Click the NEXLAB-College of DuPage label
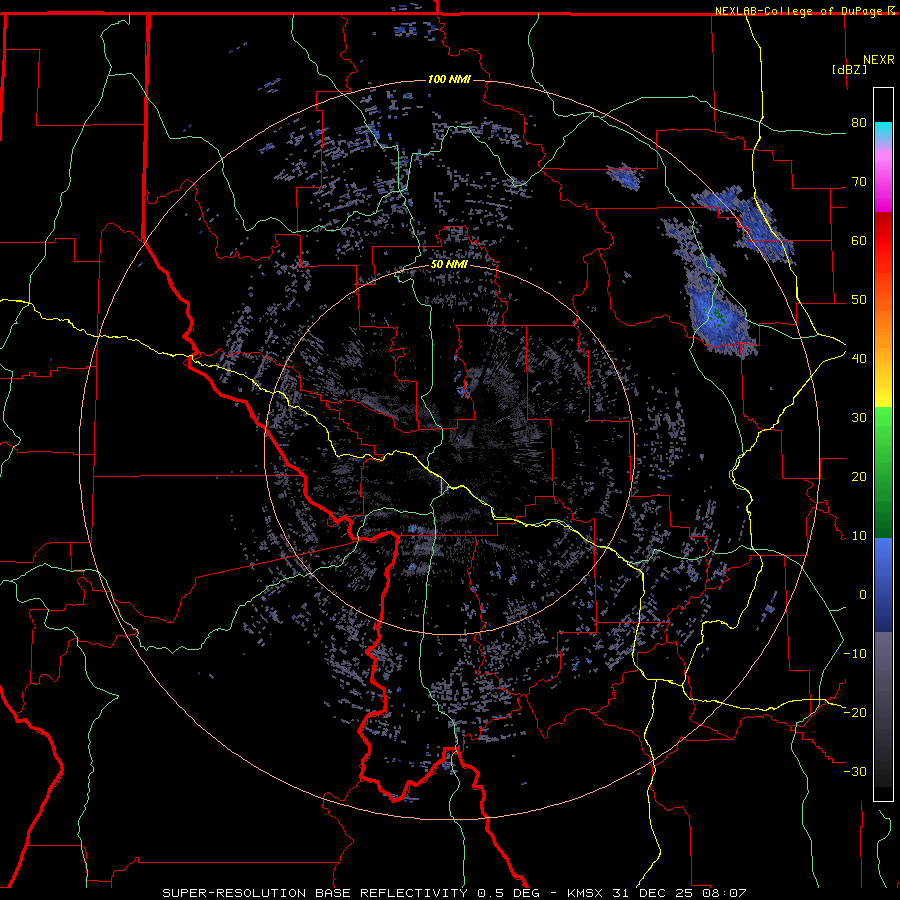Viewport: 900px width, 900px height. pos(799,11)
